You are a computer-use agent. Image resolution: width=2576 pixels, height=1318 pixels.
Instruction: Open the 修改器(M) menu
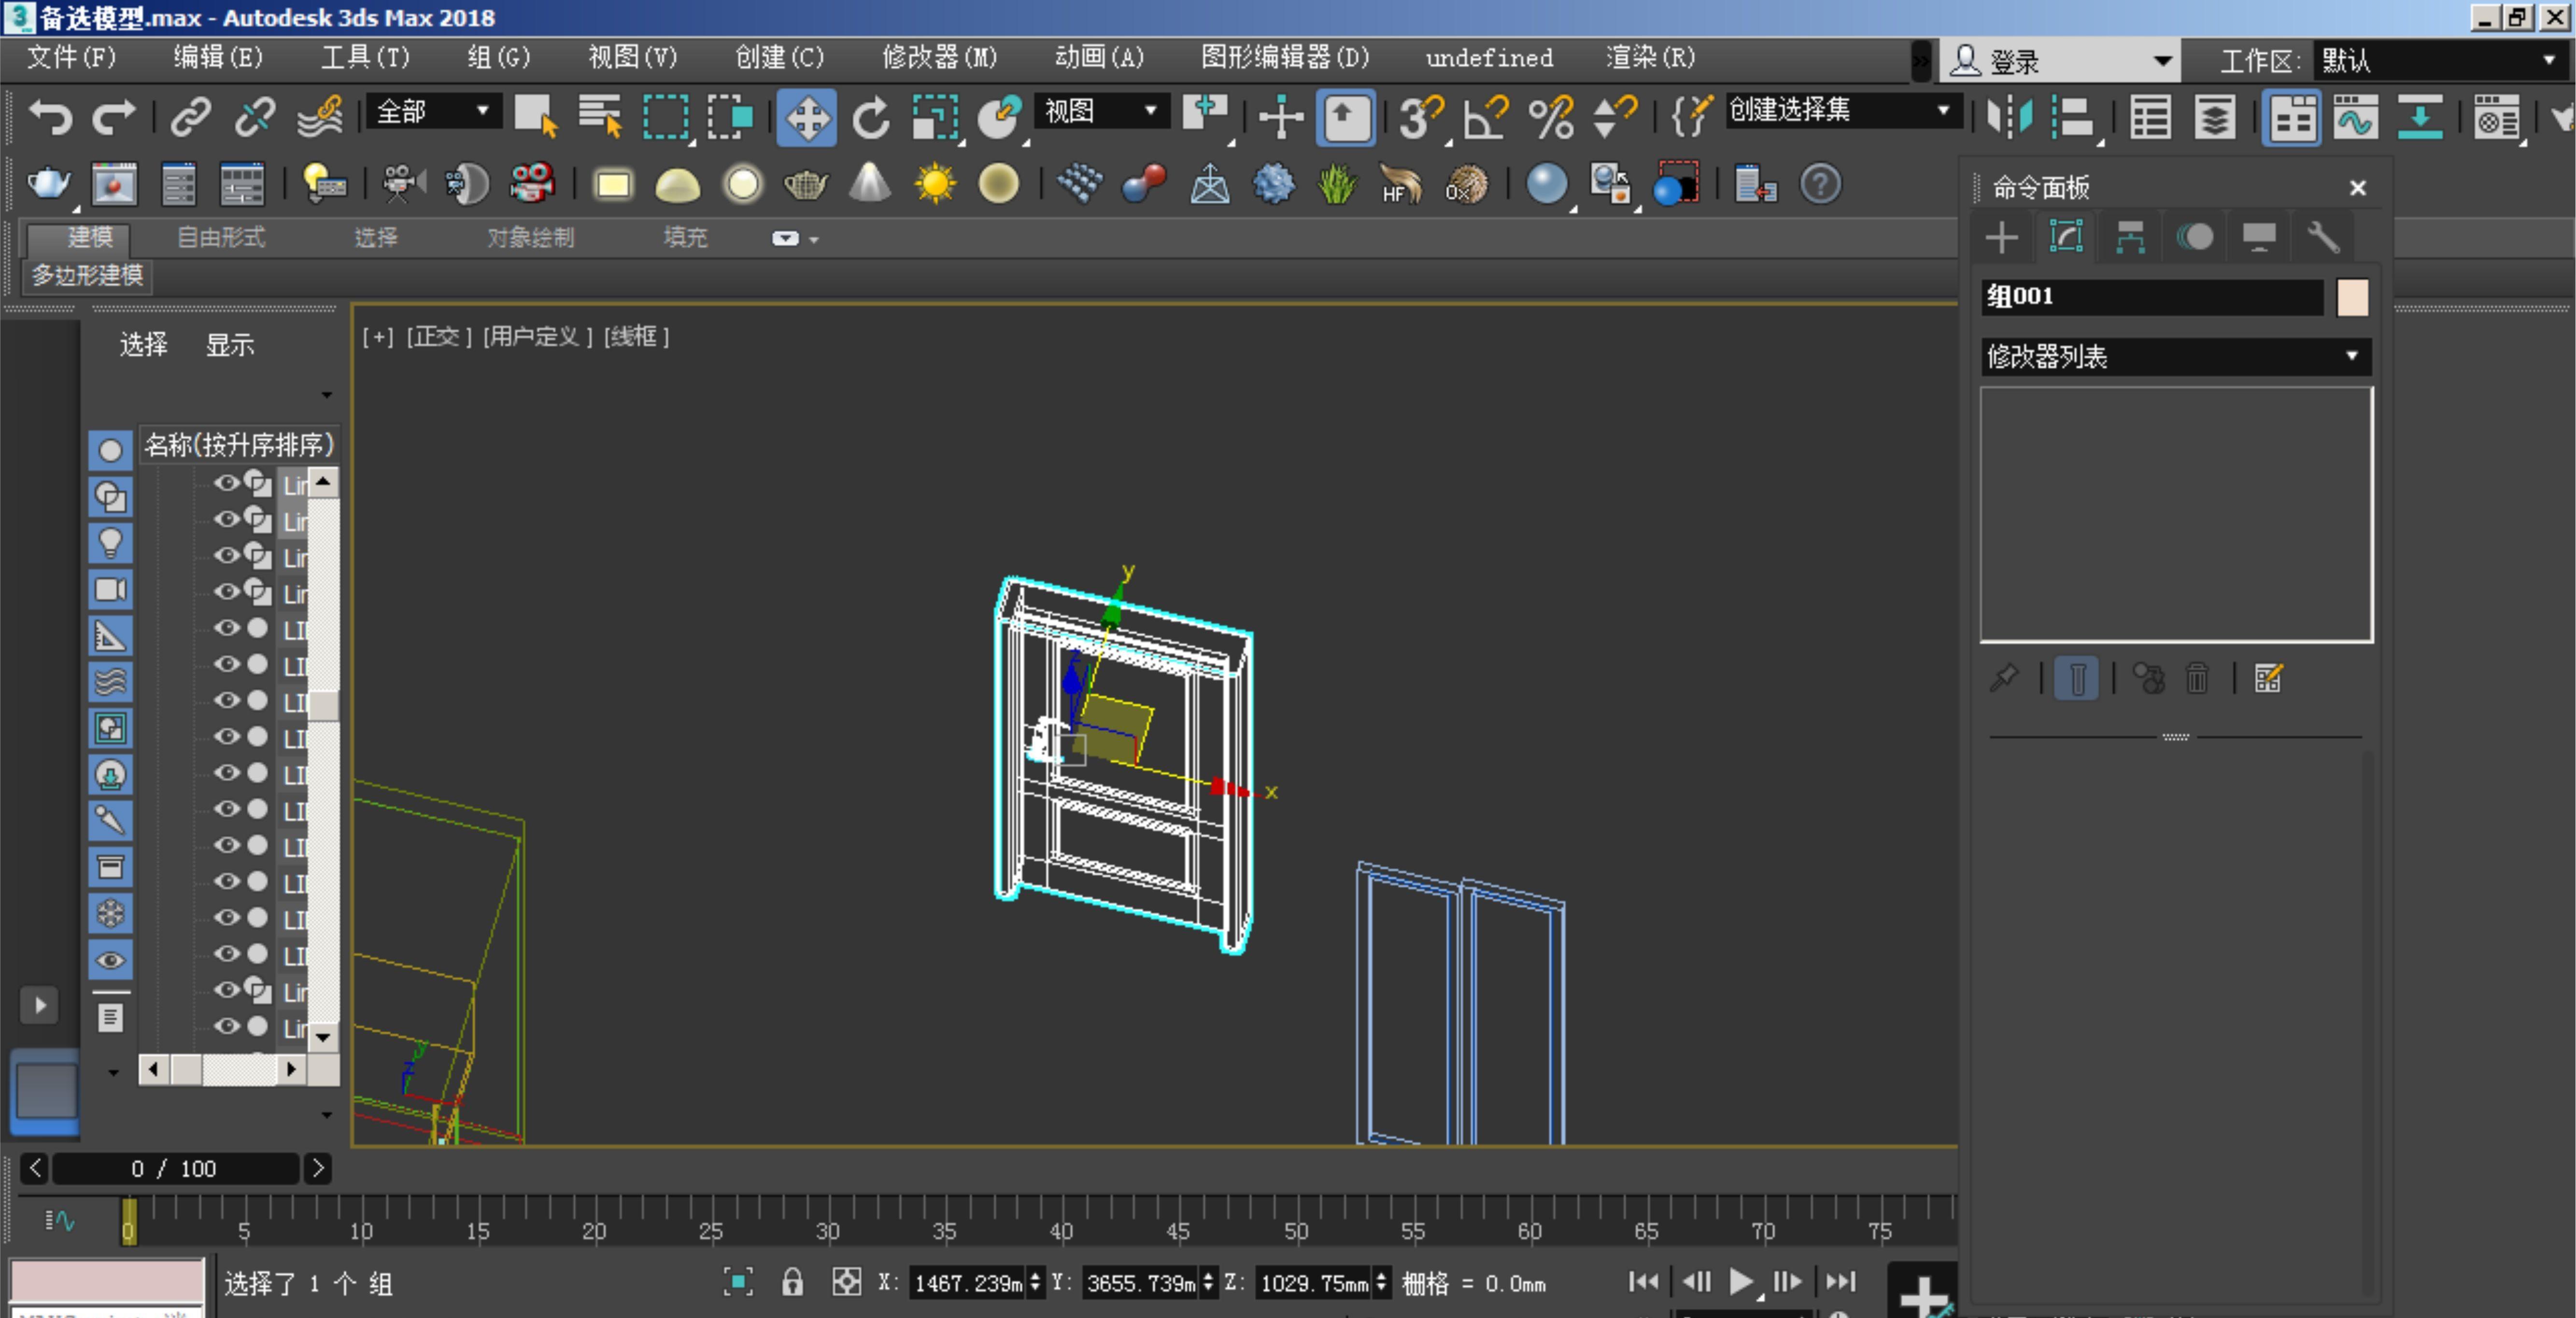click(939, 58)
